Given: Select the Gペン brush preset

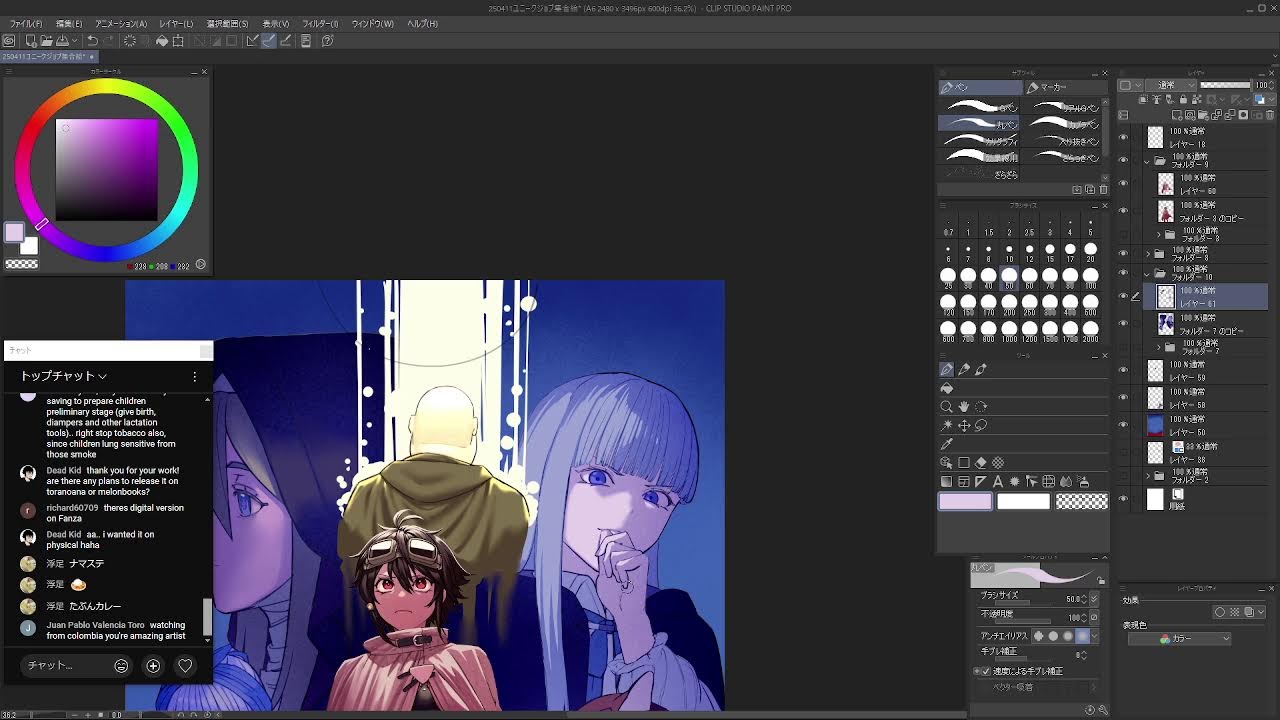Looking at the screenshot, I should 980,107.
